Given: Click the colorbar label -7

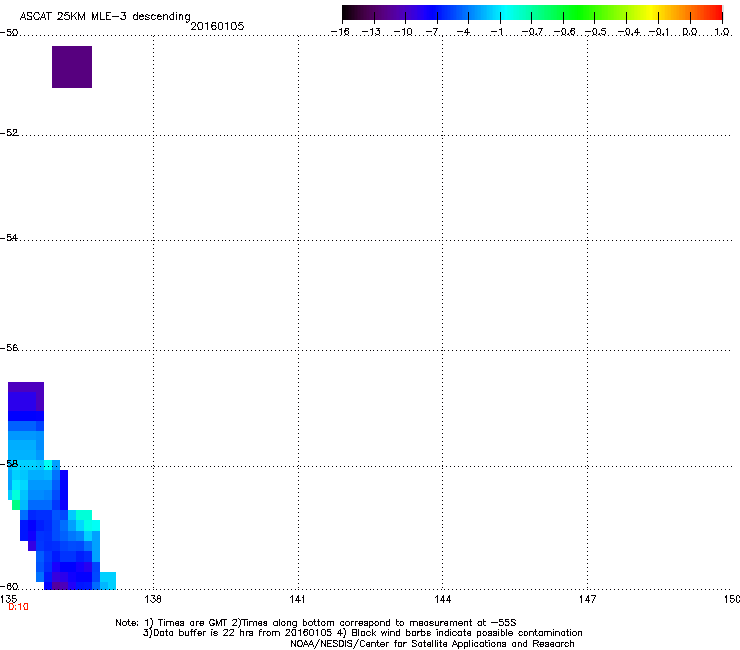Looking at the screenshot, I should [x=432, y=32].
